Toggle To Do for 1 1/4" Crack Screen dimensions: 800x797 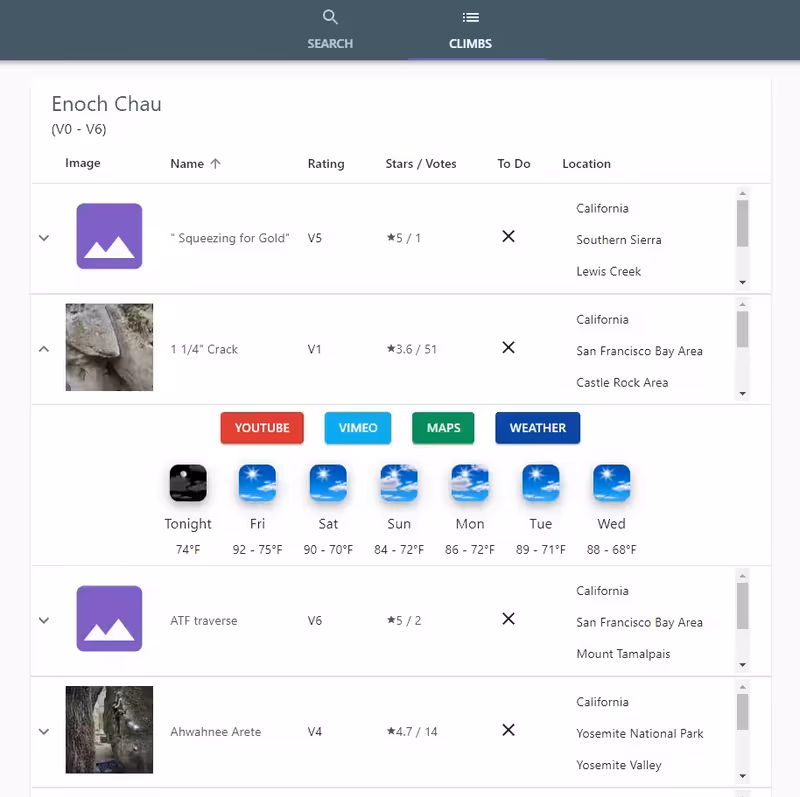point(508,348)
